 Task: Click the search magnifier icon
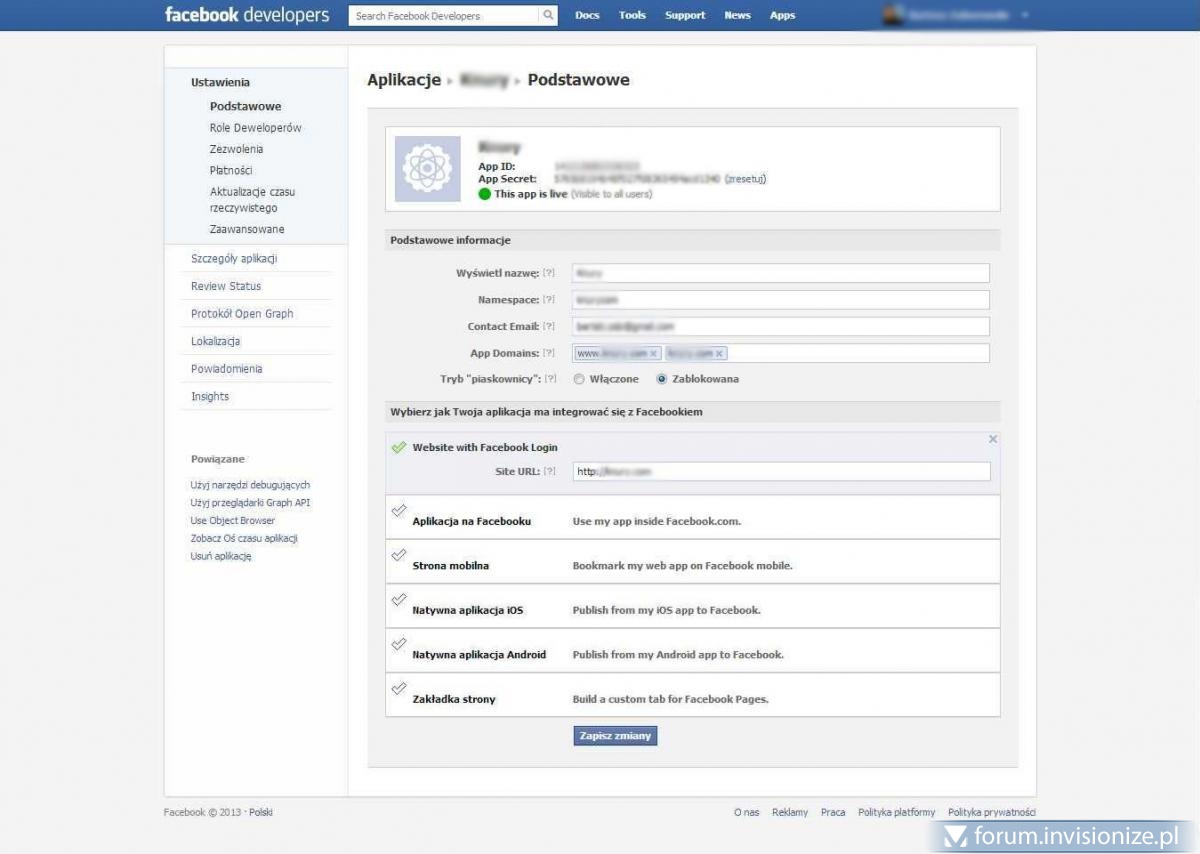click(548, 16)
